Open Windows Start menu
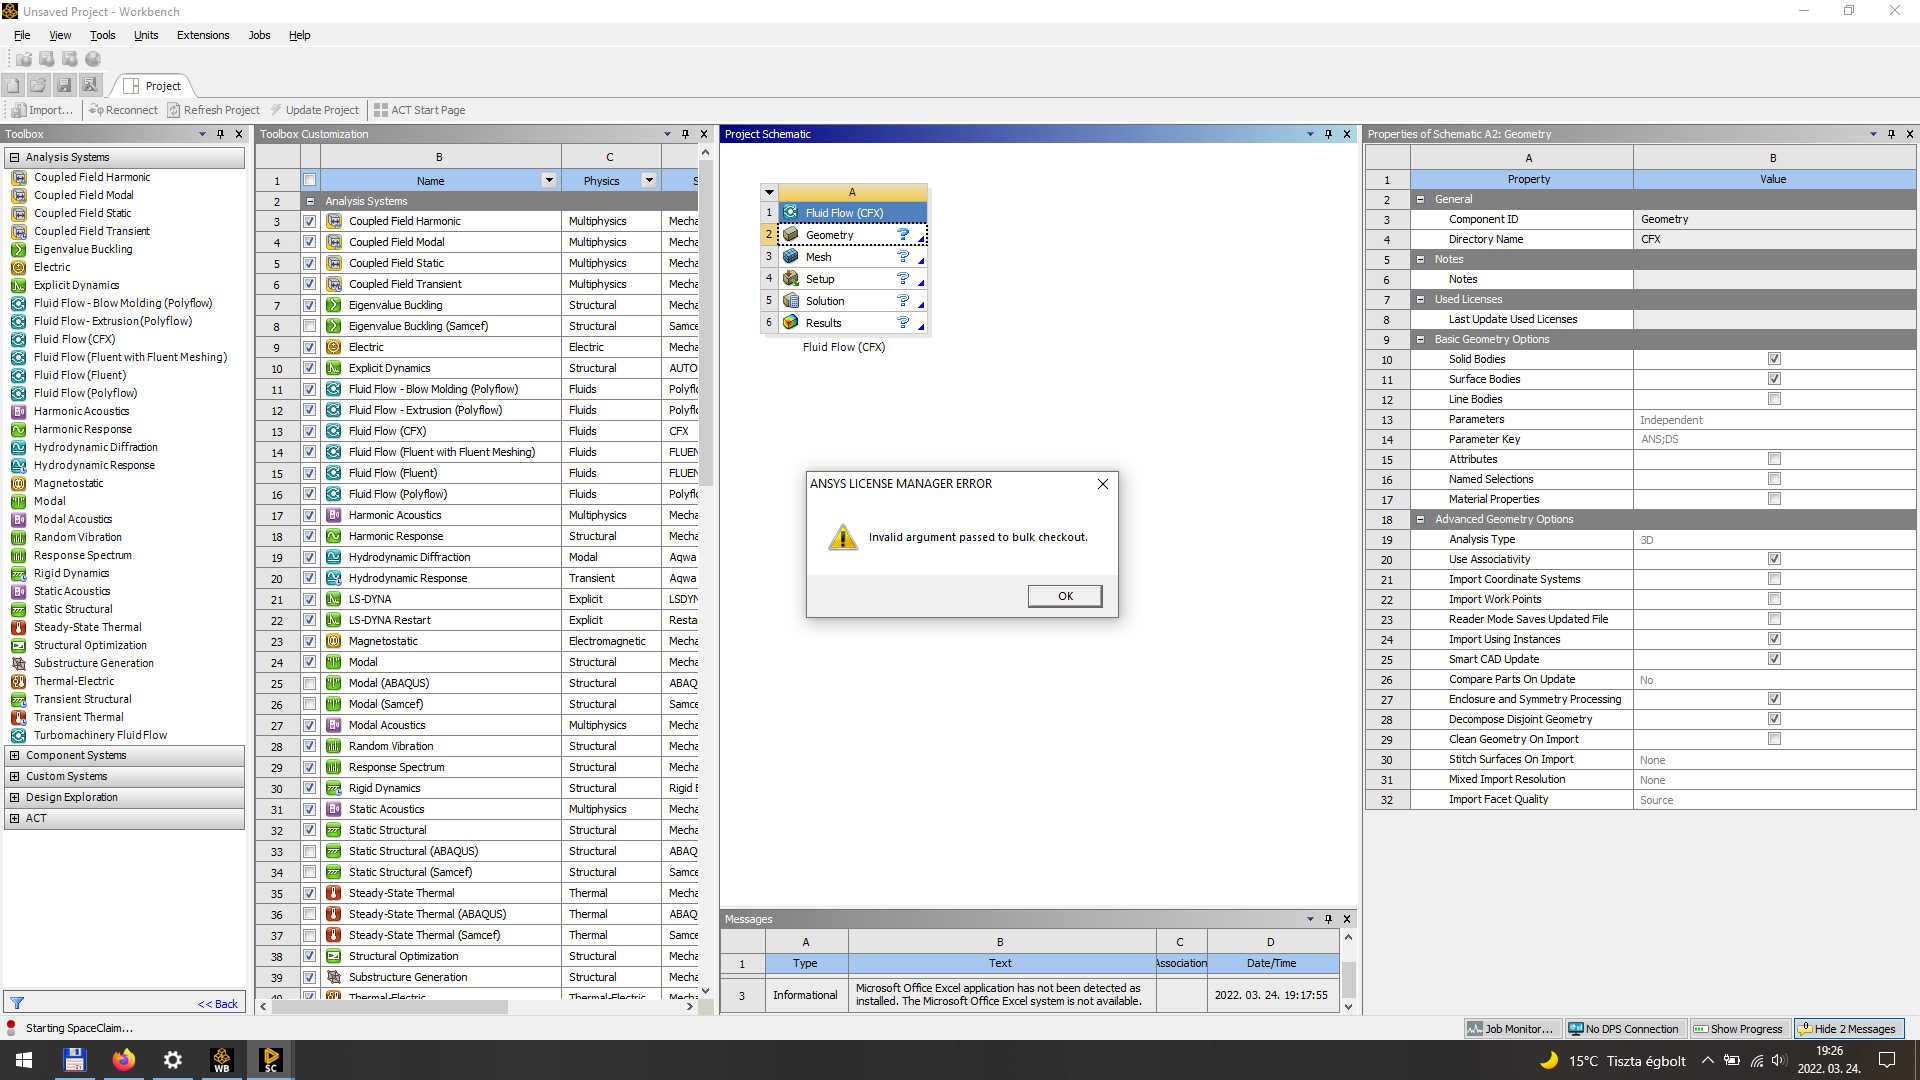1920x1080 pixels. [x=24, y=1060]
